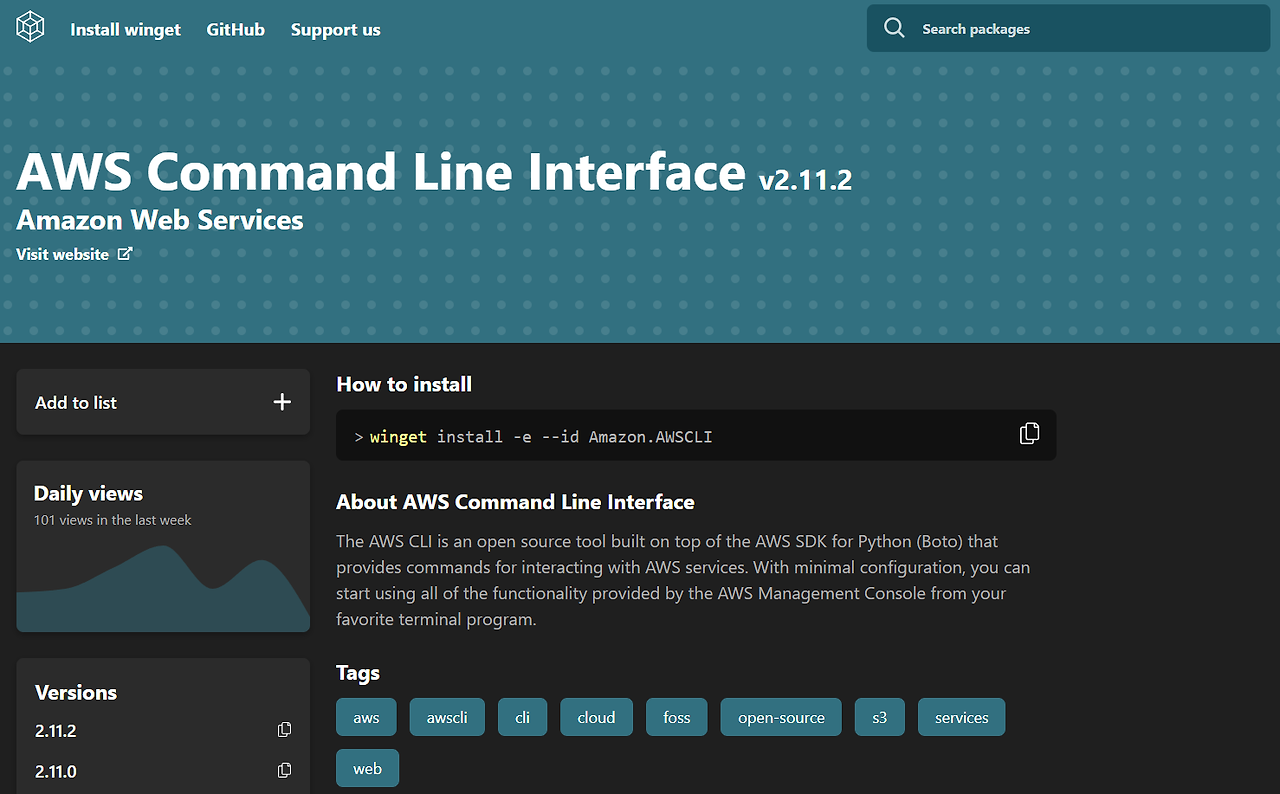Open Support us nav link
This screenshot has height=794, width=1280.
[x=336, y=30]
